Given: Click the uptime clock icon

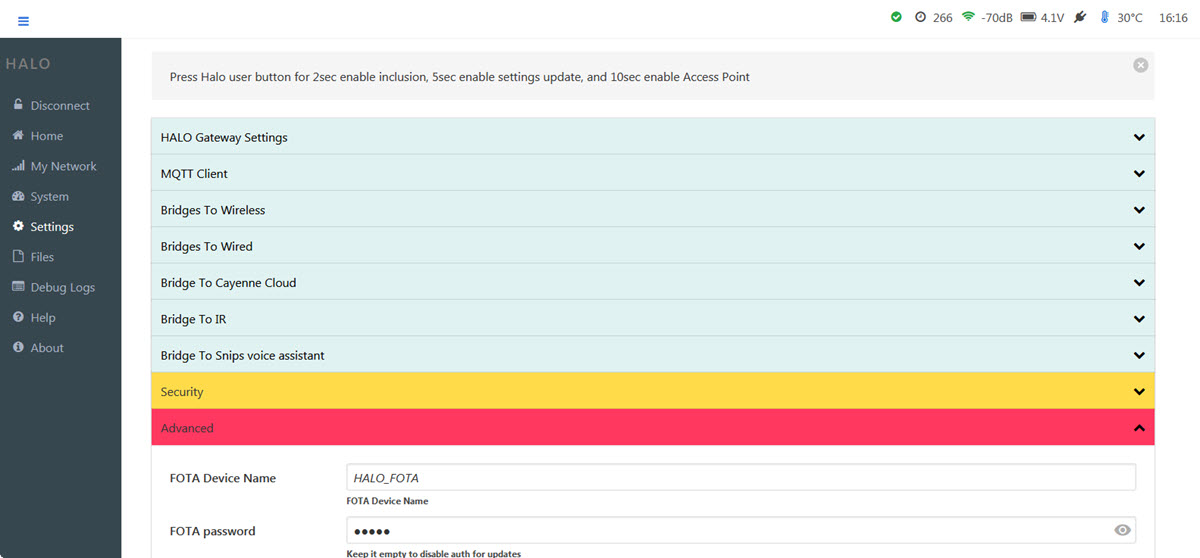Looking at the screenshot, I should pos(920,17).
